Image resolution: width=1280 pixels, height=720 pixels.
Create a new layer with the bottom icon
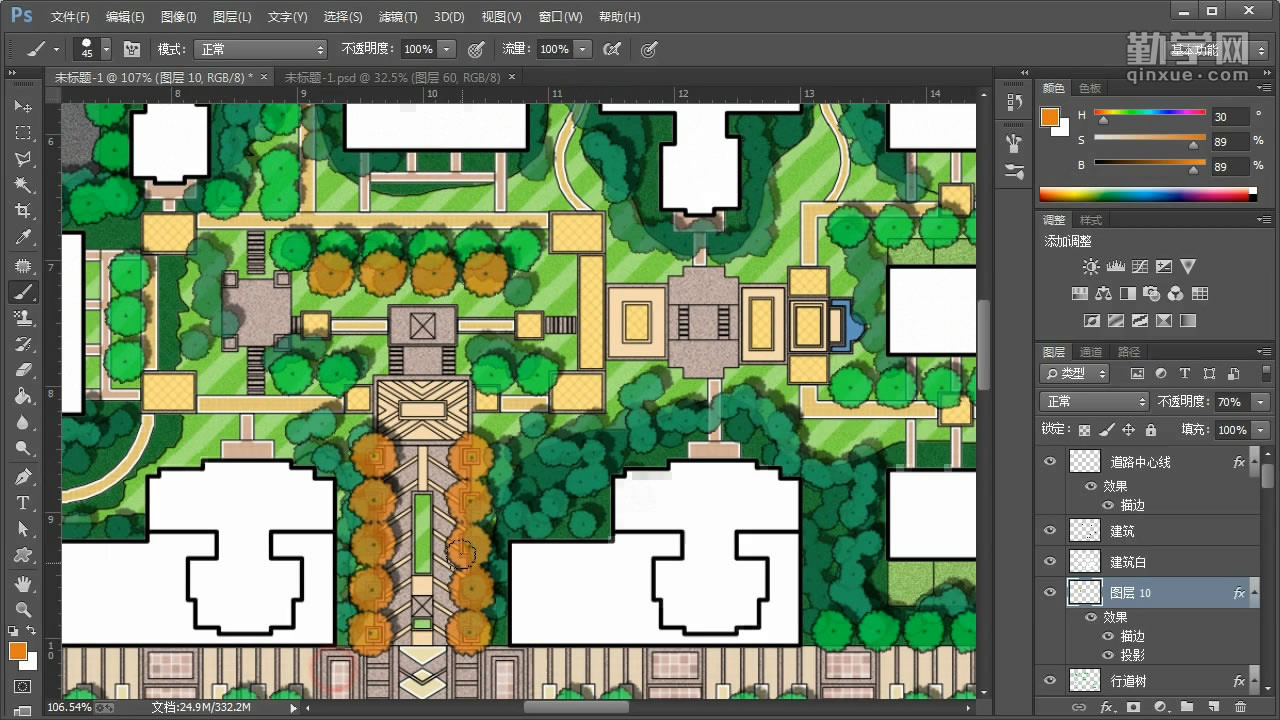(x=1213, y=708)
